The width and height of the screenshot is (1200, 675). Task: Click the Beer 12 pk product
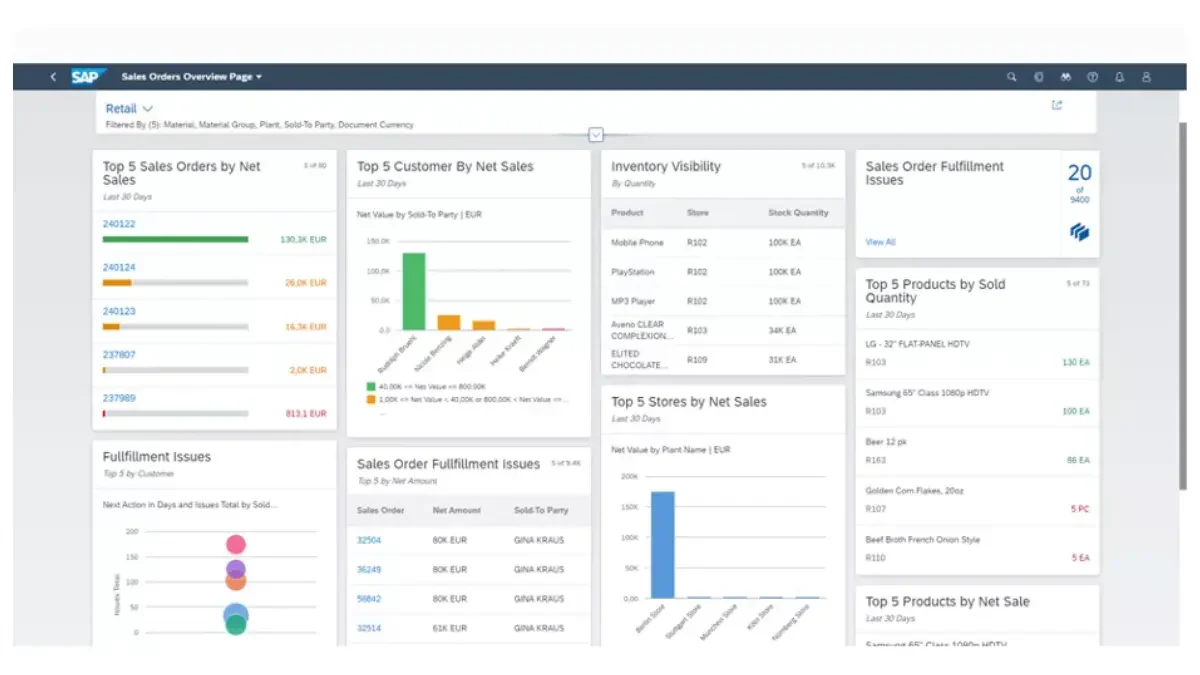pos(977,451)
